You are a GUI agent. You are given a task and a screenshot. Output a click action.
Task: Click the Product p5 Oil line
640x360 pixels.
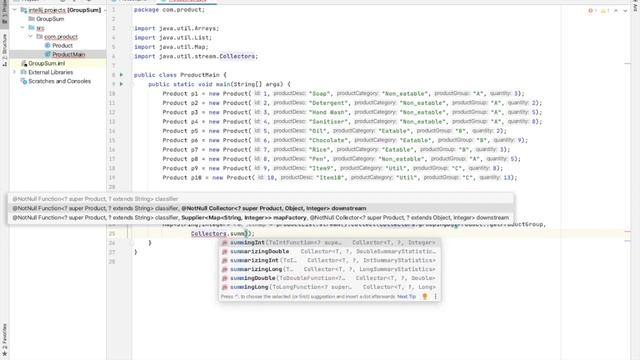point(334,131)
